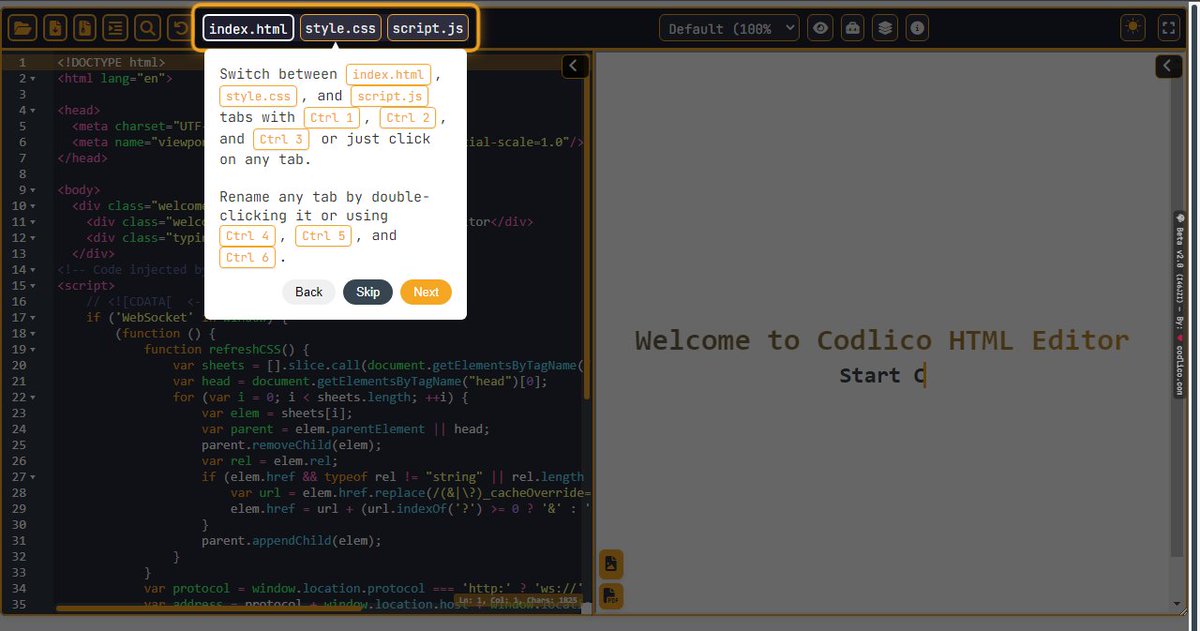Open the search magnifier tool

click(147, 28)
